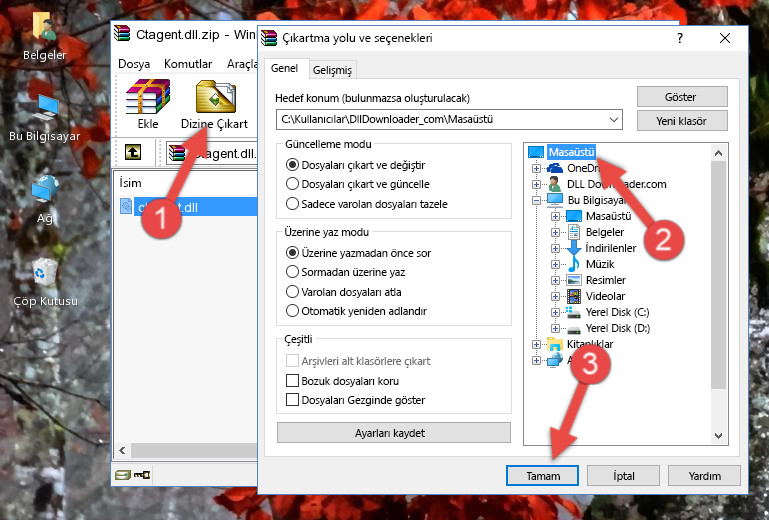Expand the DLL Downloader.com tree node
The width and height of the screenshot is (769, 520).
[x=536, y=184]
